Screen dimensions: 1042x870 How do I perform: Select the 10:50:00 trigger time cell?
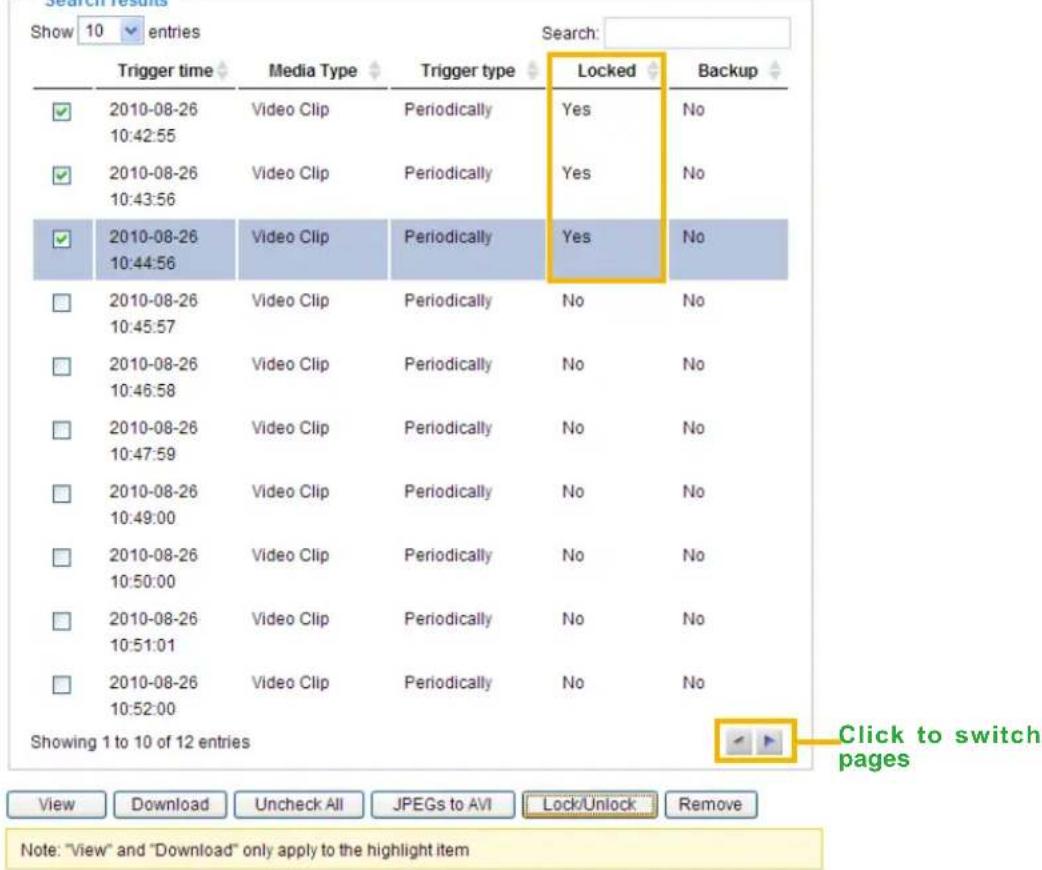[x=154, y=568]
